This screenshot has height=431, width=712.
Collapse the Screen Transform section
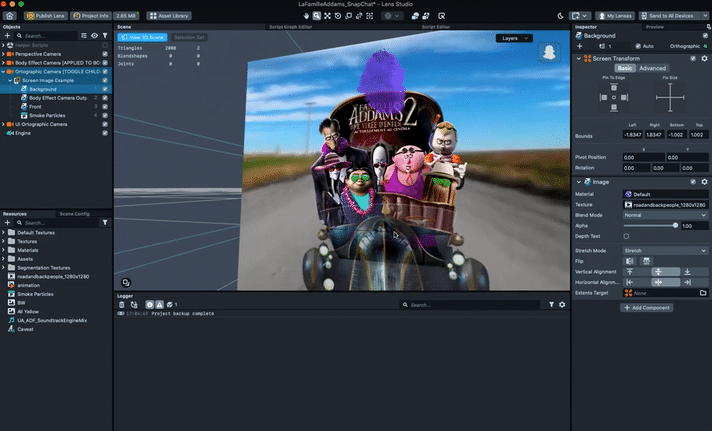578,59
